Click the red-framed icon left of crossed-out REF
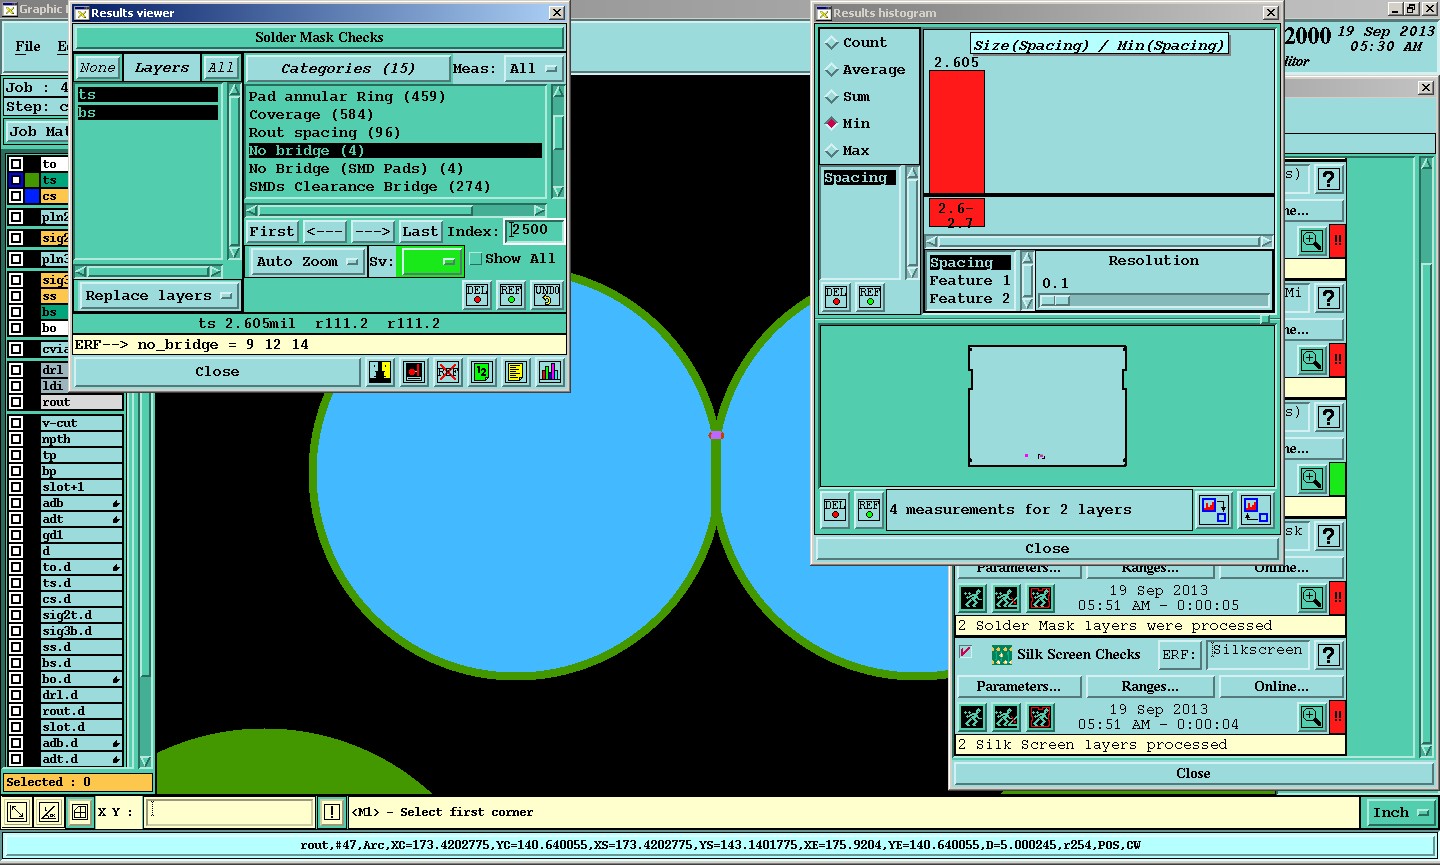Image resolution: width=1440 pixels, height=865 pixels. (x=414, y=372)
